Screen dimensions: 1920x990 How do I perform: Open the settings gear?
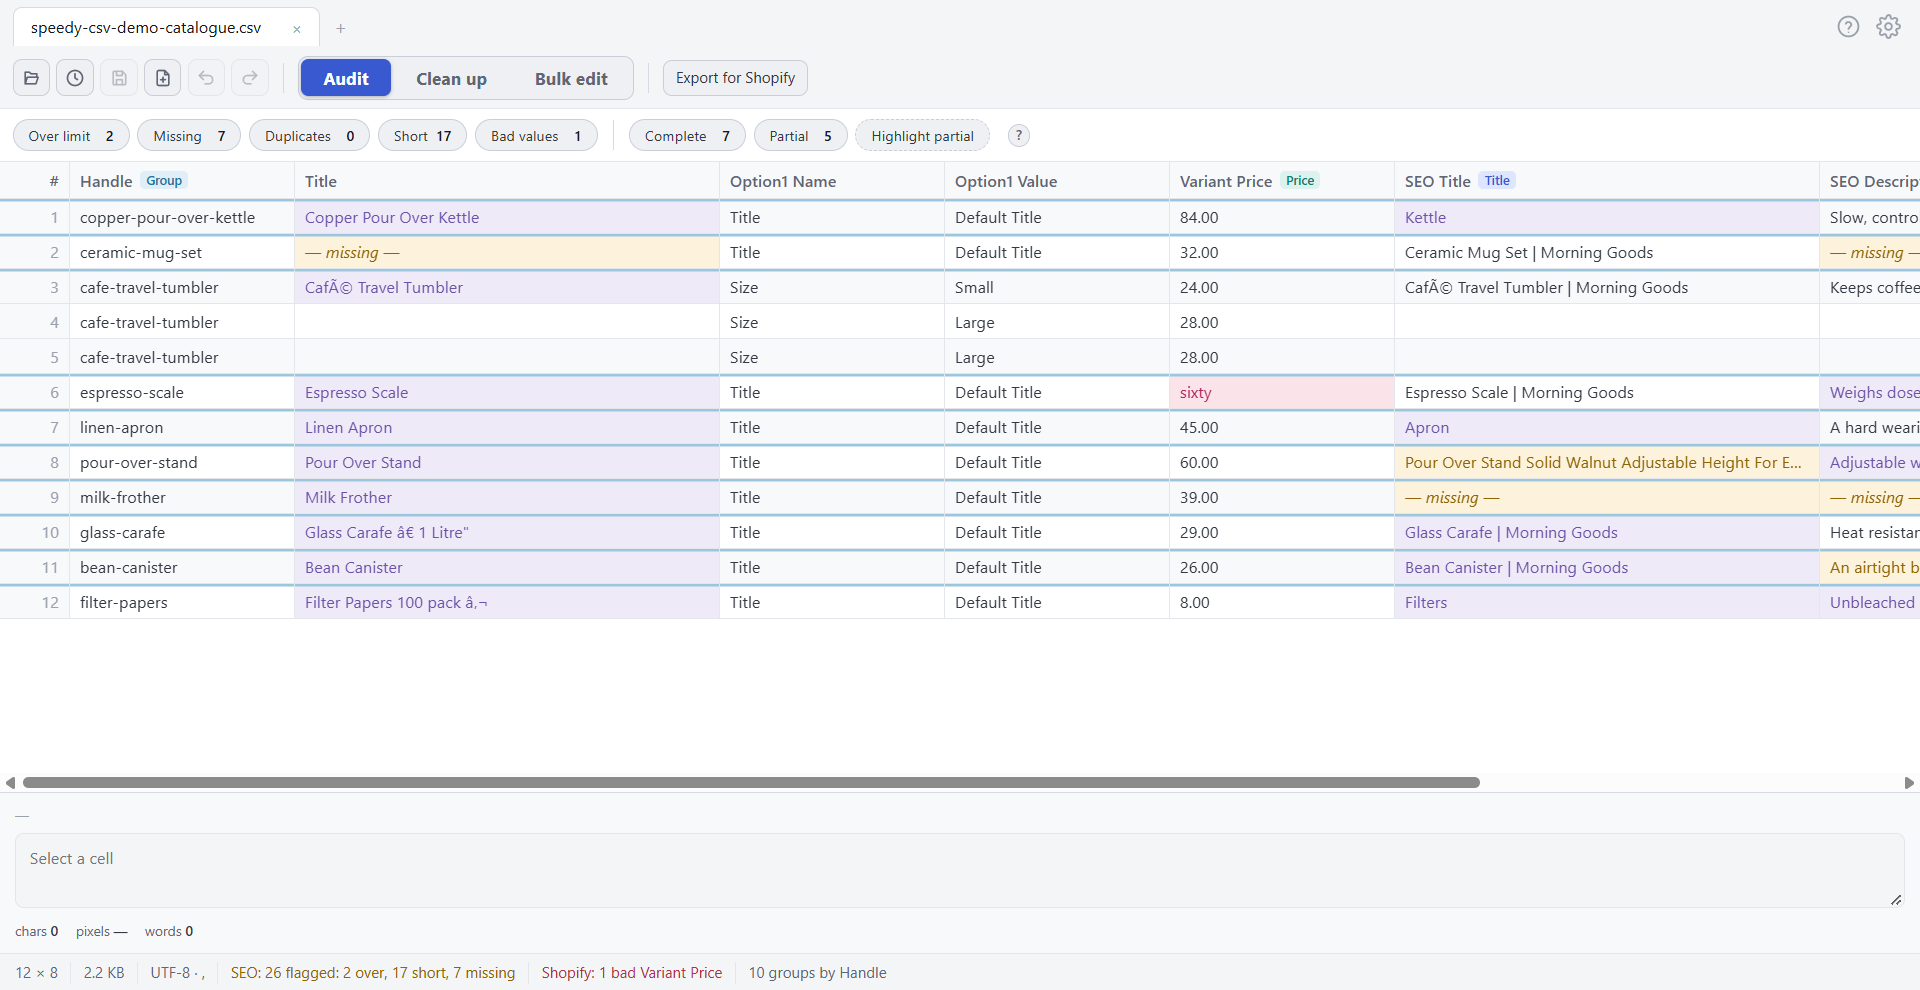tap(1888, 27)
